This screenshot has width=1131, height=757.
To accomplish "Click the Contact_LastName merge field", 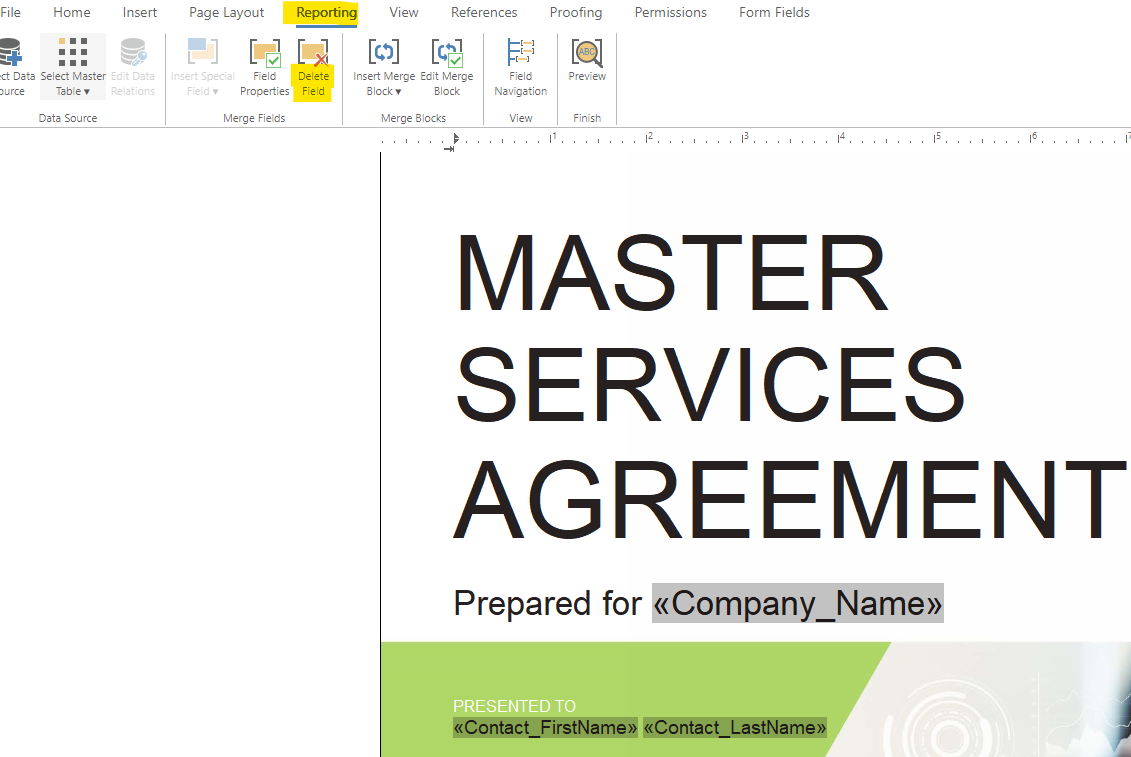I will (735, 727).
